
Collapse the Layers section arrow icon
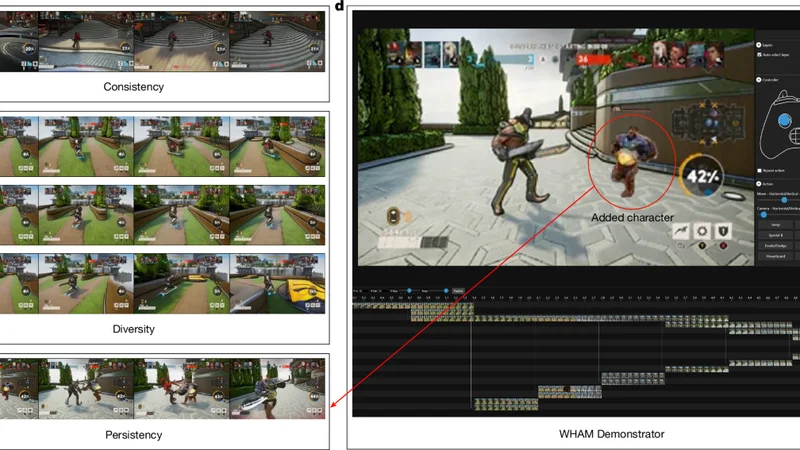tap(759, 45)
